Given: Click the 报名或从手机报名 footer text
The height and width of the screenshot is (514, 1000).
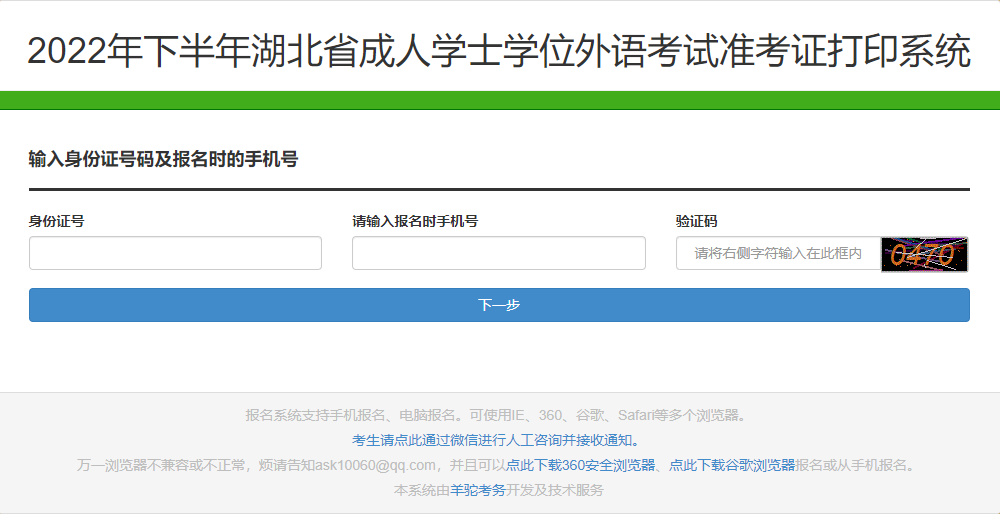Looking at the screenshot, I should tap(855, 465).
